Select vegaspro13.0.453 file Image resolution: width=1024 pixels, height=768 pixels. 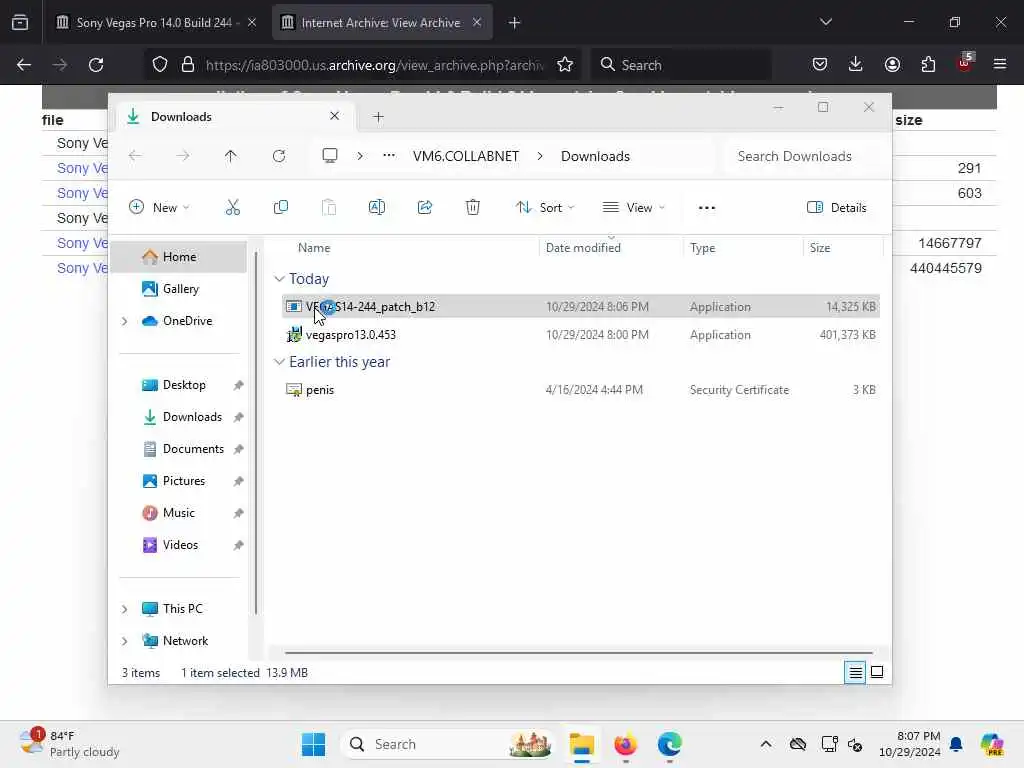coord(581,334)
